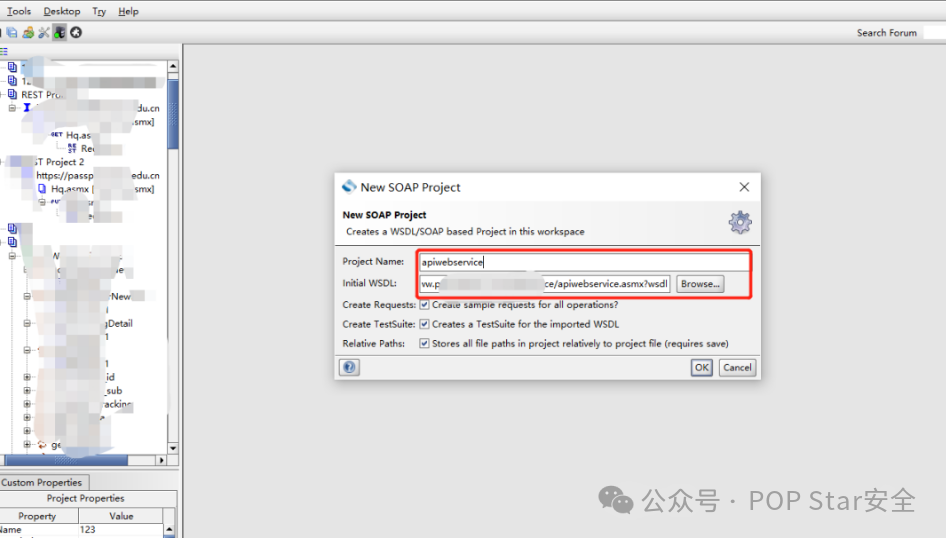
Task: Select the project icon beside REST Pro… row
Action: pos(12,94)
